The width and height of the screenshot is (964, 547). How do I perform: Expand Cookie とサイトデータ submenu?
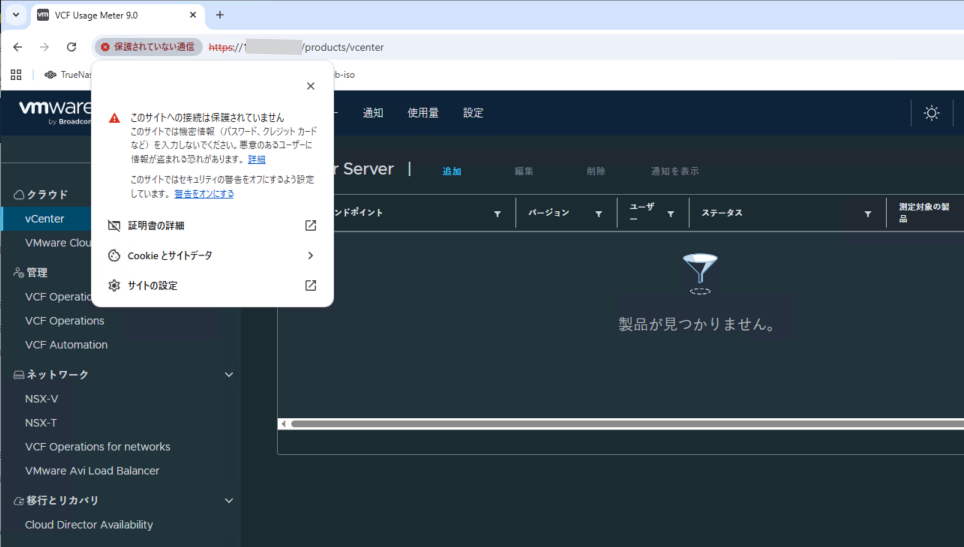point(310,256)
